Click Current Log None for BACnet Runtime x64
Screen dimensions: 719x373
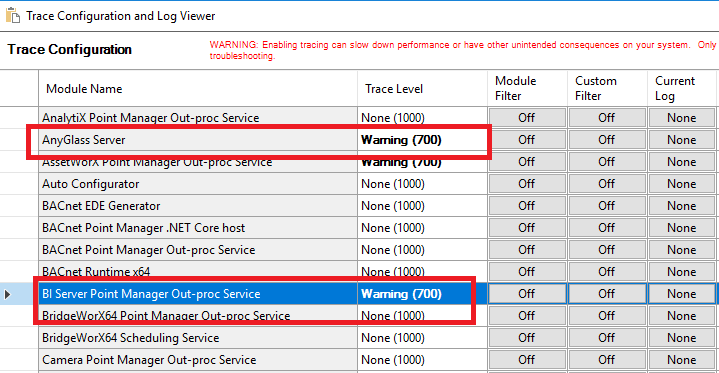(682, 272)
